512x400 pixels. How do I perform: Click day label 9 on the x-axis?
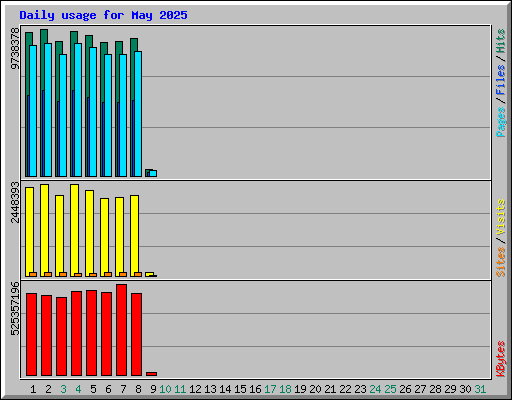(x=153, y=389)
